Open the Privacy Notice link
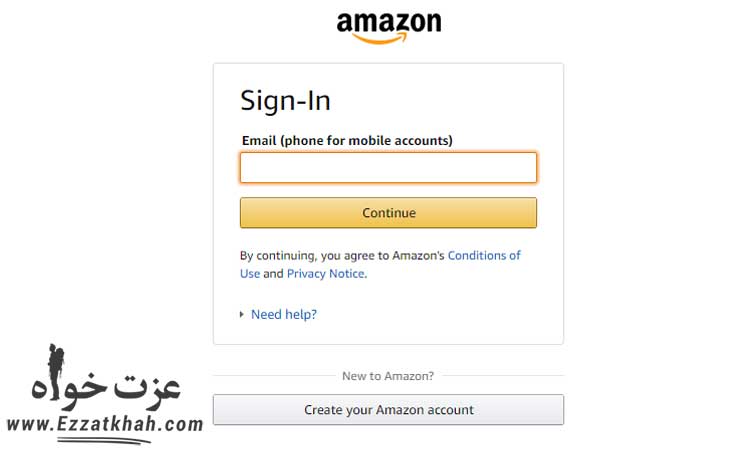 point(326,273)
